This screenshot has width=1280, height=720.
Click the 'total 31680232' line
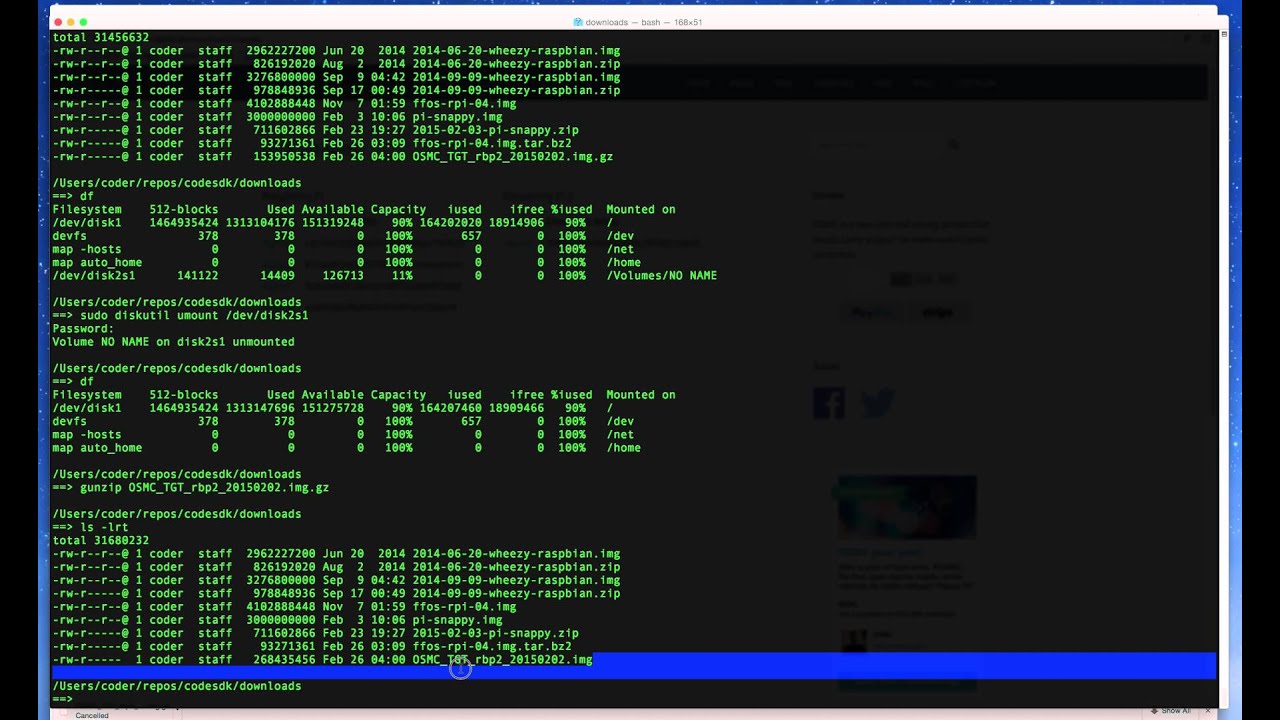tap(101, 540)
